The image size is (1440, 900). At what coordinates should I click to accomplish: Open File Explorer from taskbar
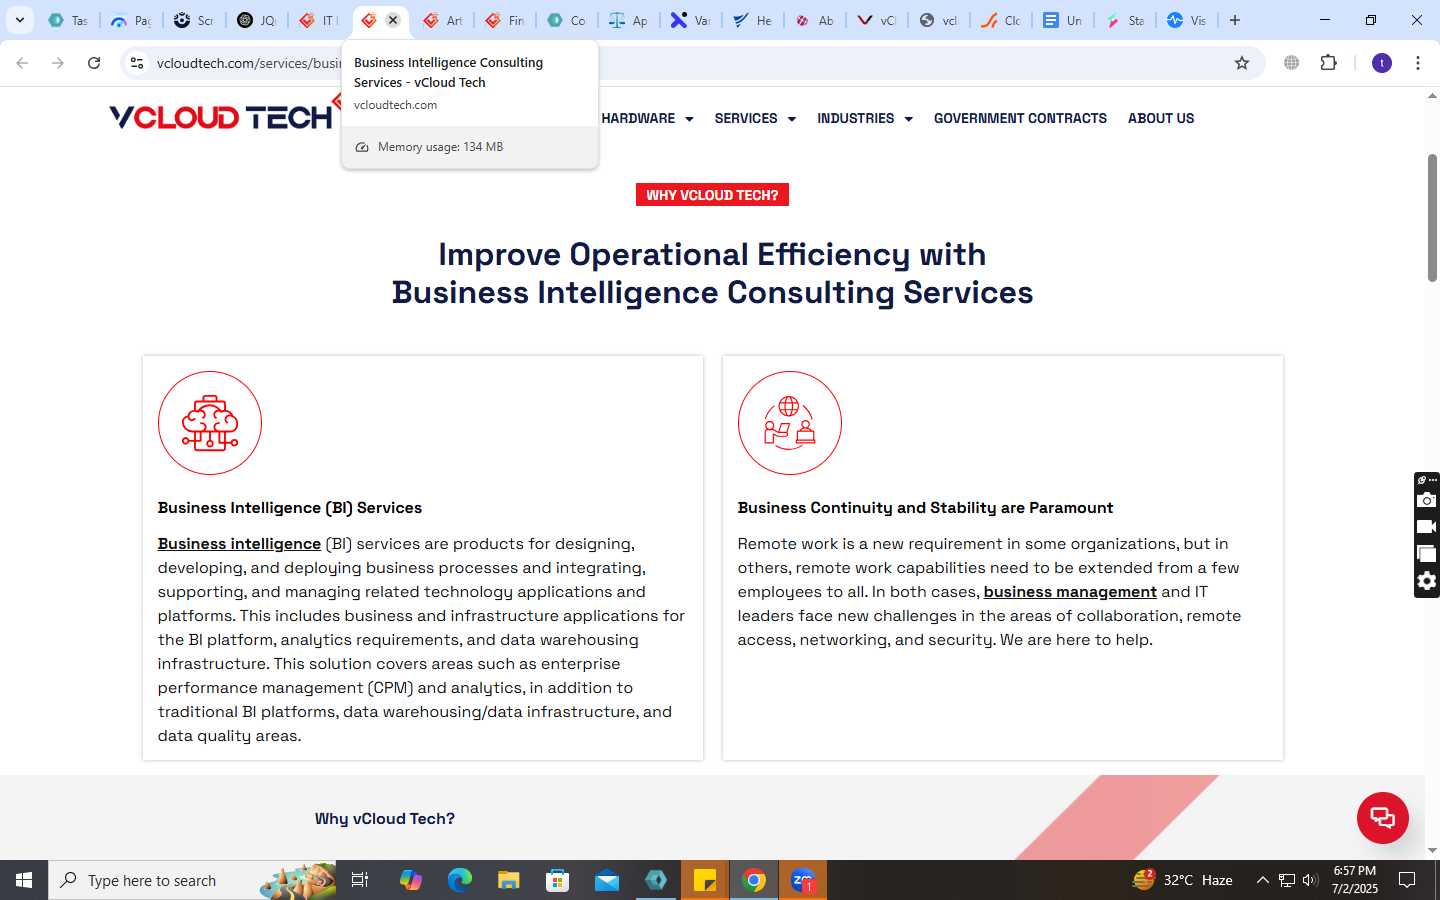(509, 880)
